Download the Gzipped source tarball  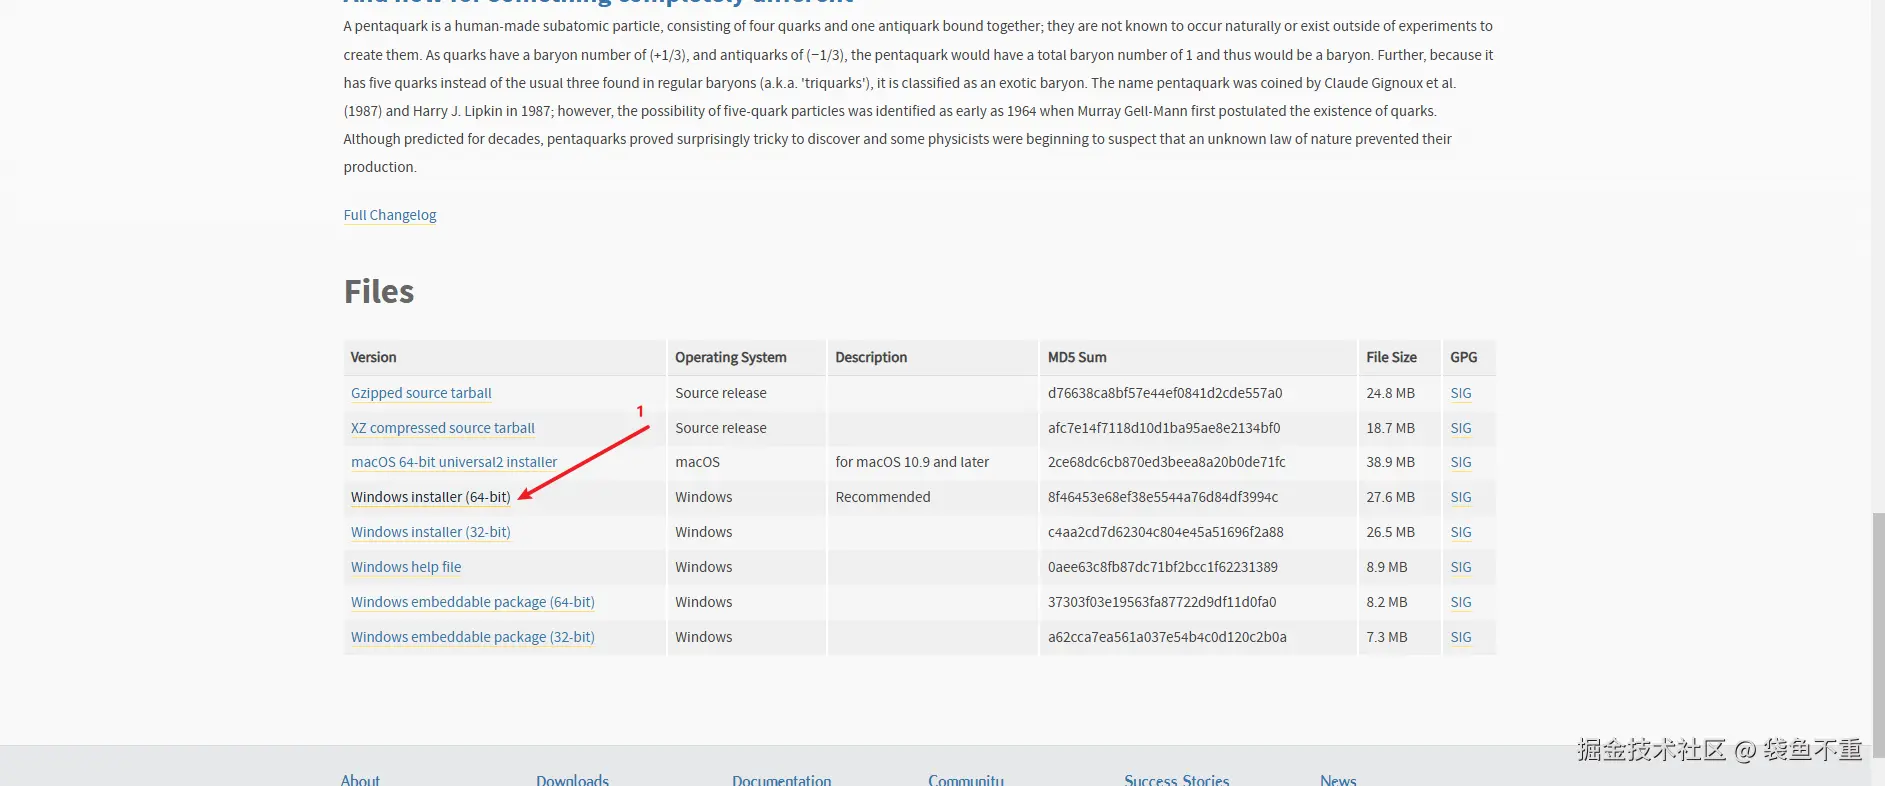tap(421, 393)
